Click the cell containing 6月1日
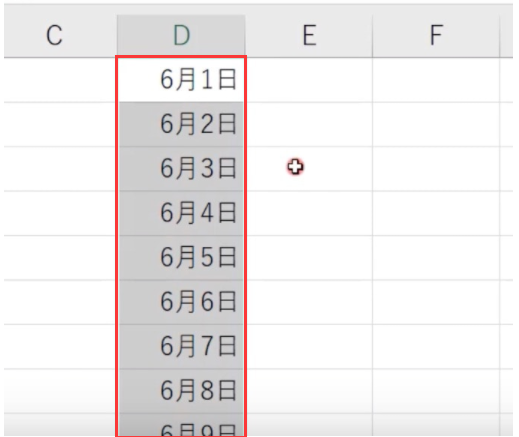This screenshot has width=519, height=437. click(x=181, y=80)
